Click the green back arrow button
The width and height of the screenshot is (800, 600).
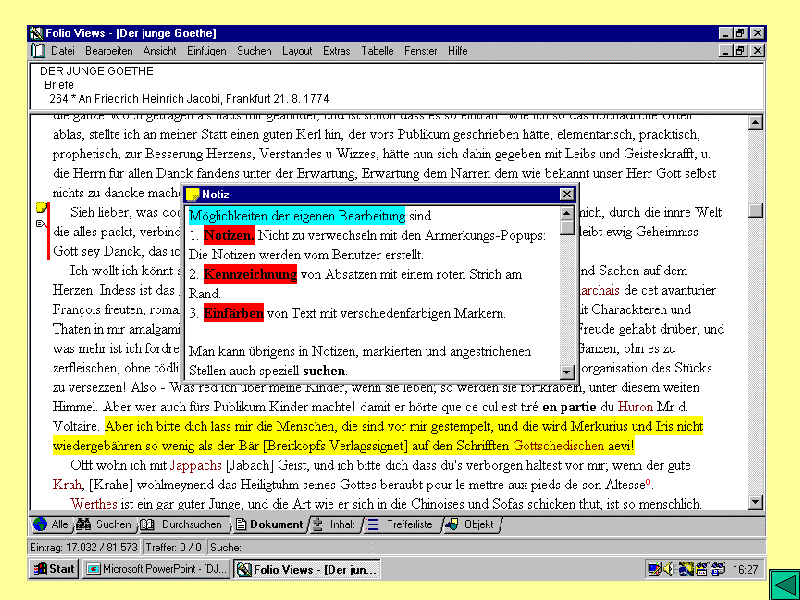(783, 584)
